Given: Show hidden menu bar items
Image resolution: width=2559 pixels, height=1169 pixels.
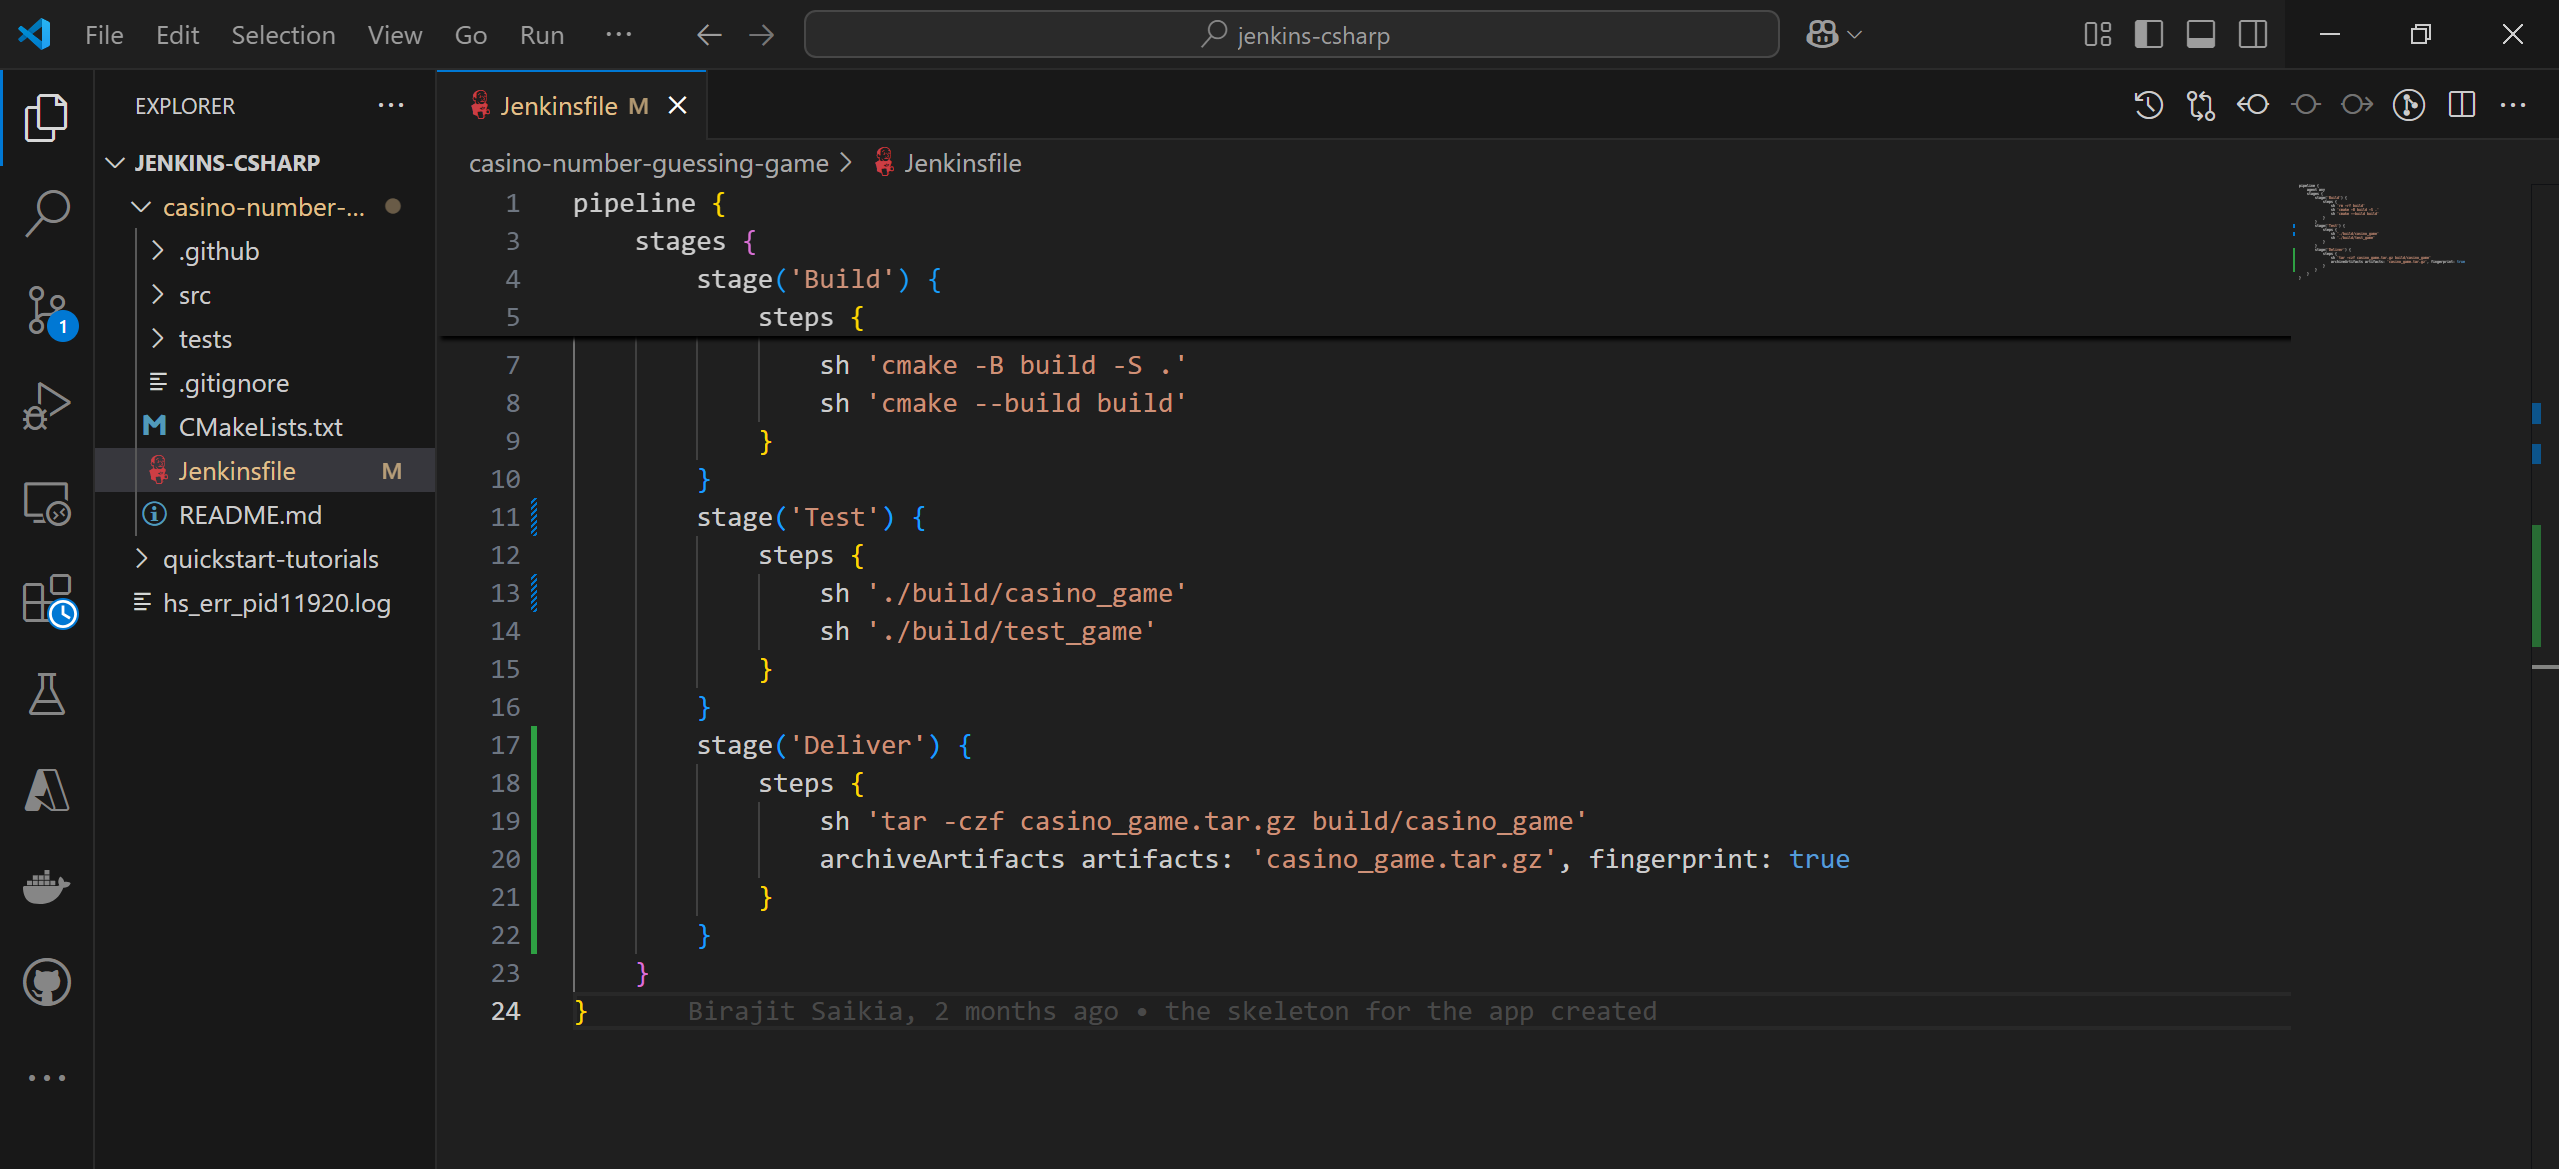Looking at the screenshot, I should click(x=618, y=35).
